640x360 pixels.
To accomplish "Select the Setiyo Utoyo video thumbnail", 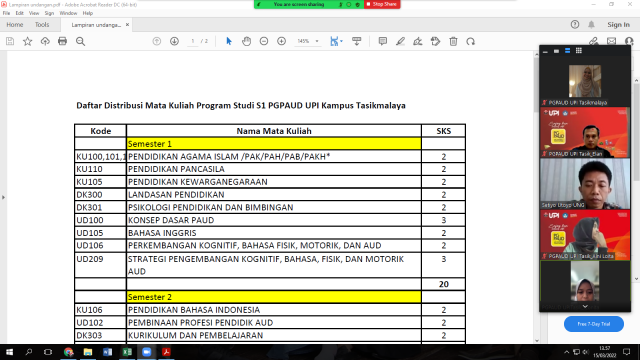I will tap(585, 184).
